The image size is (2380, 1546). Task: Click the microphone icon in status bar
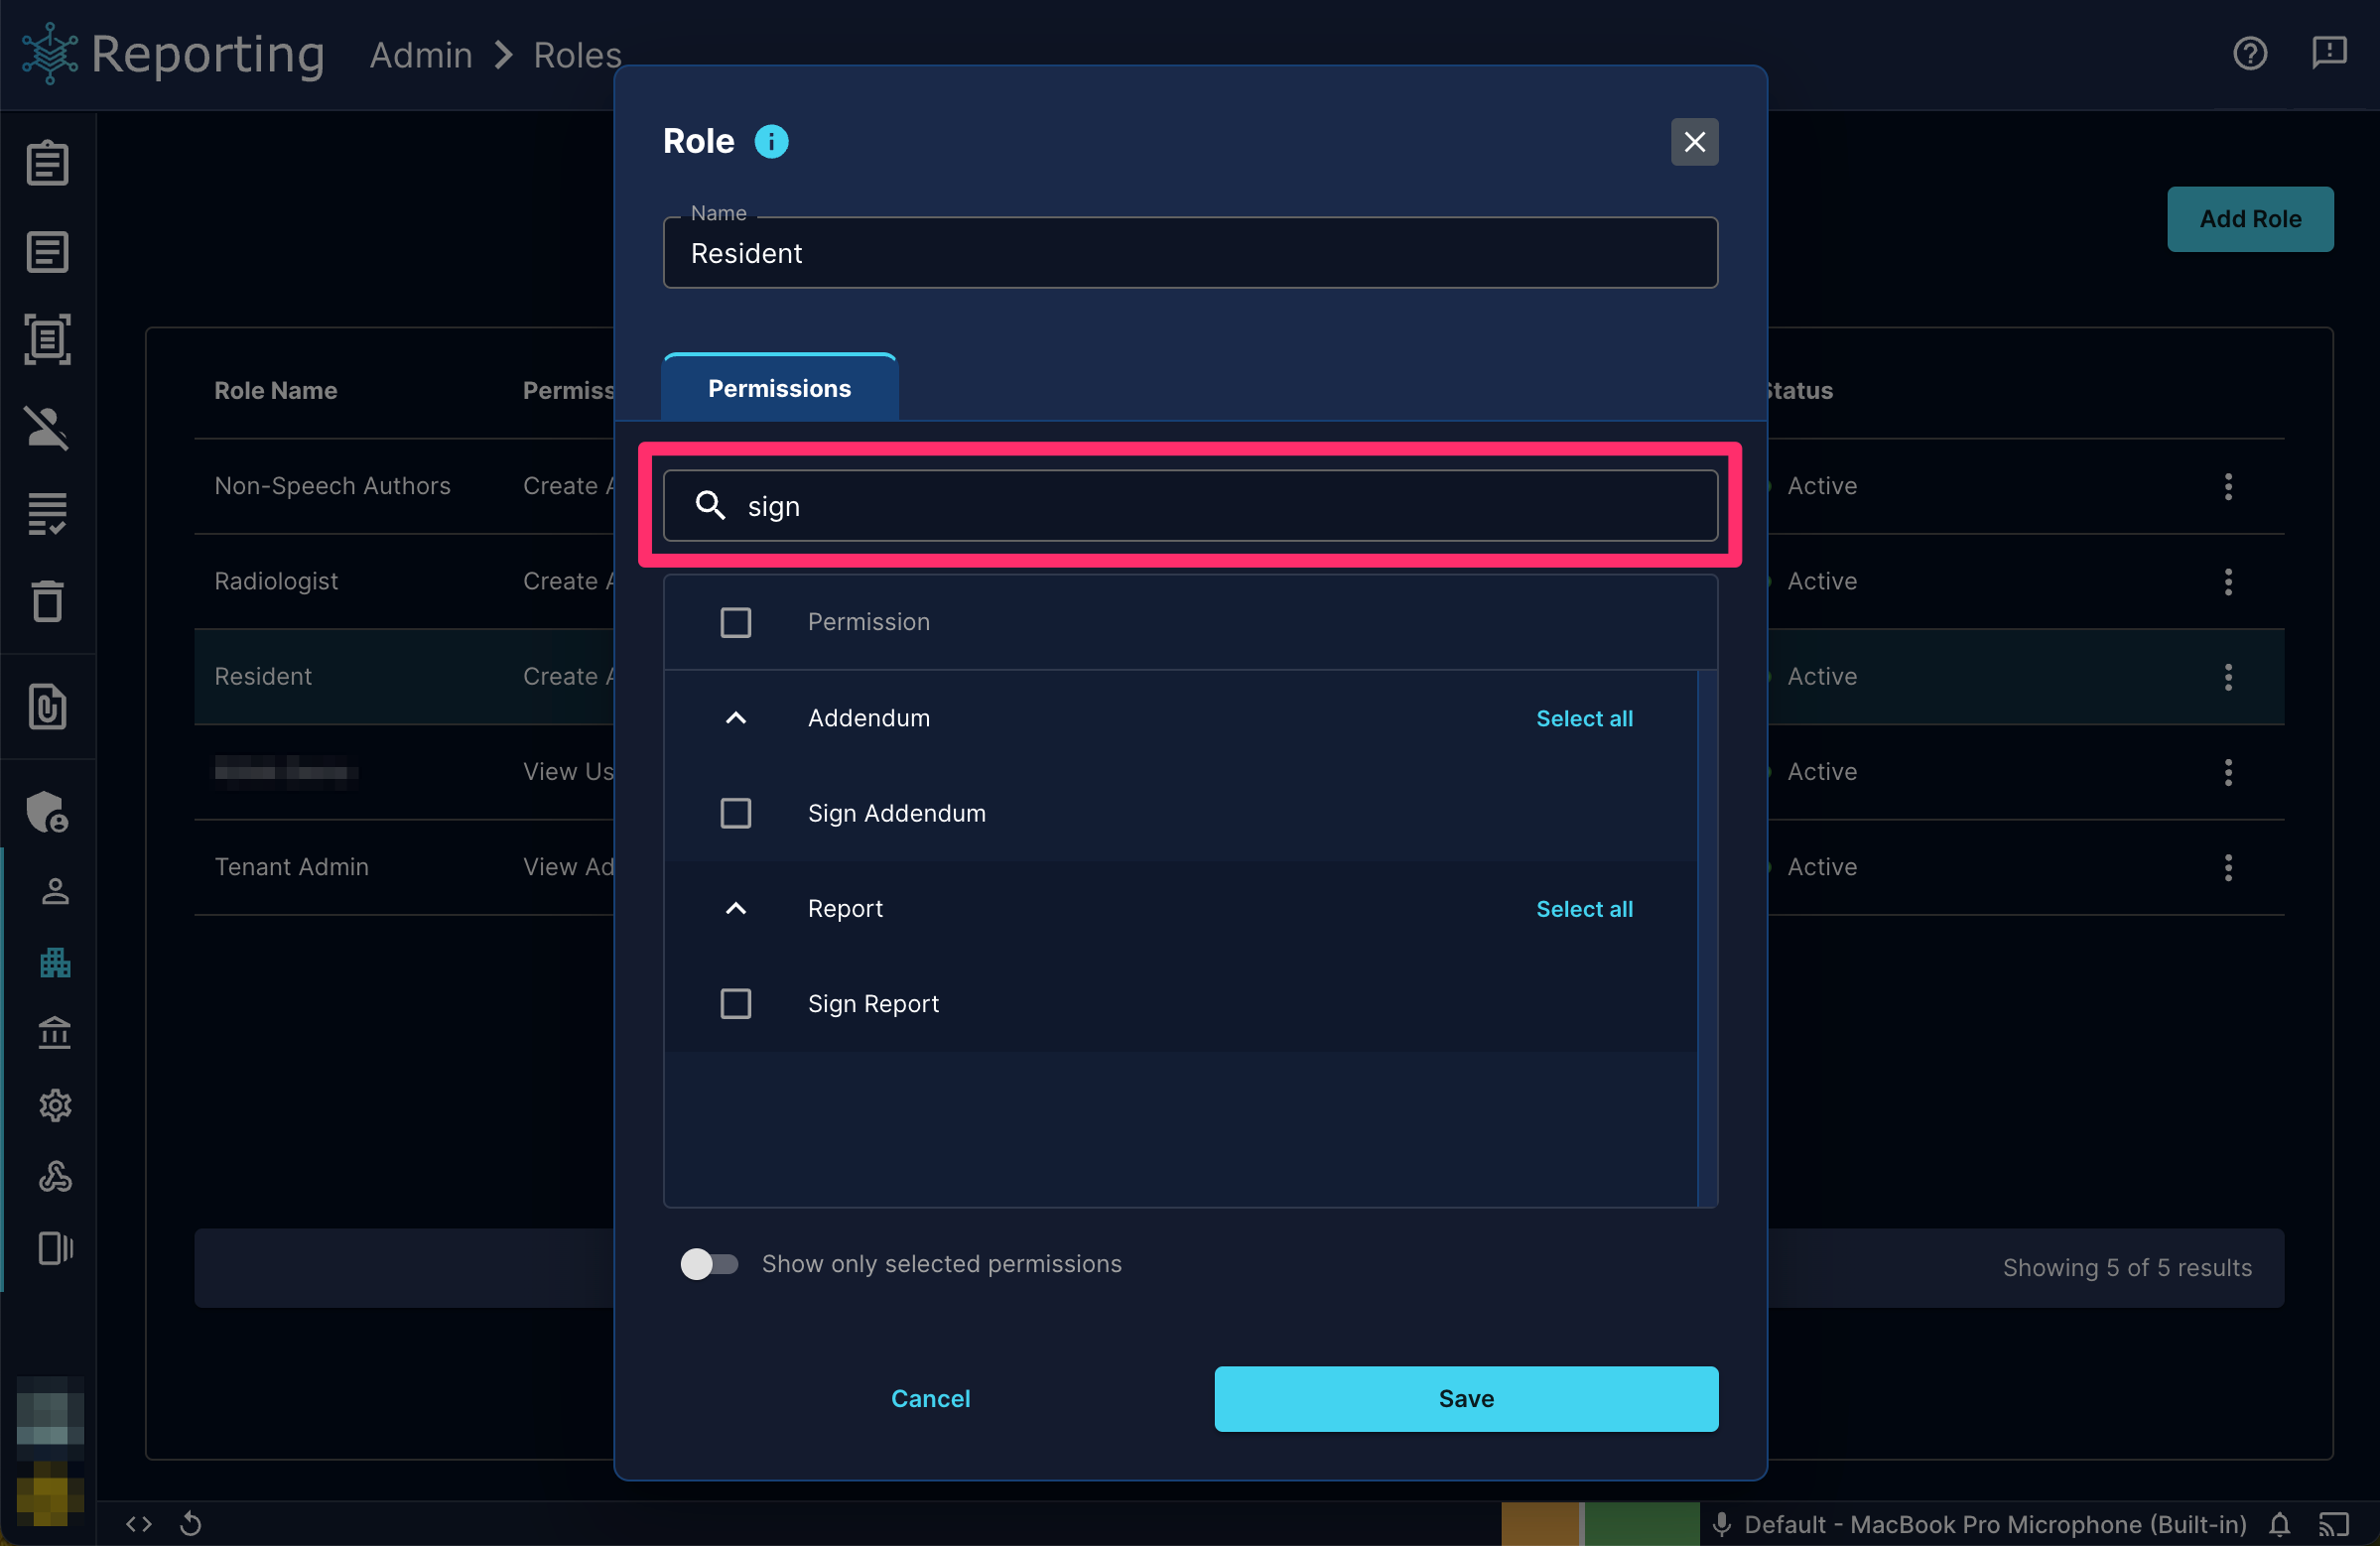pyautogui.click(x=1722, y=1524)
